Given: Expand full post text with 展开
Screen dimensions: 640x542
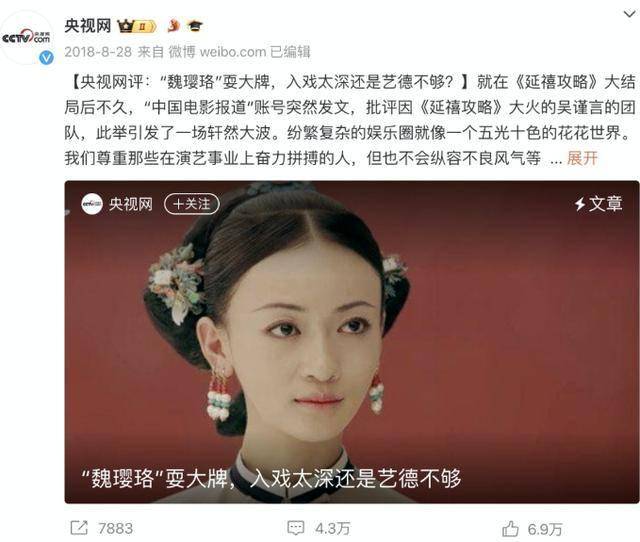Looking at the screenshot, I should pos(582,158).
